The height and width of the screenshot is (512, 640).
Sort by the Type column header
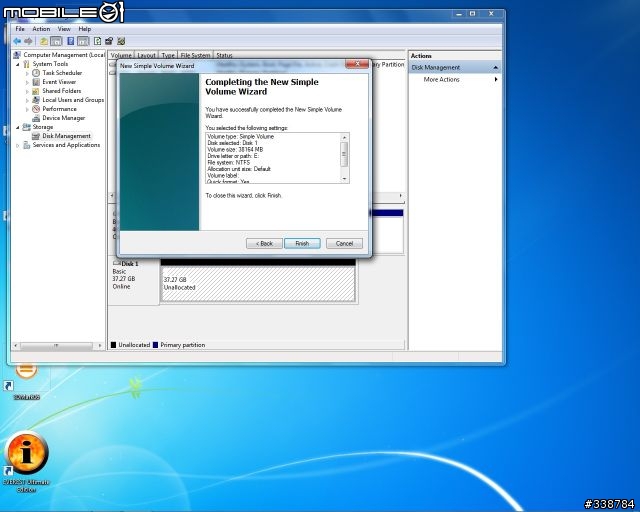pyautogui.click(x=168, y=55)
